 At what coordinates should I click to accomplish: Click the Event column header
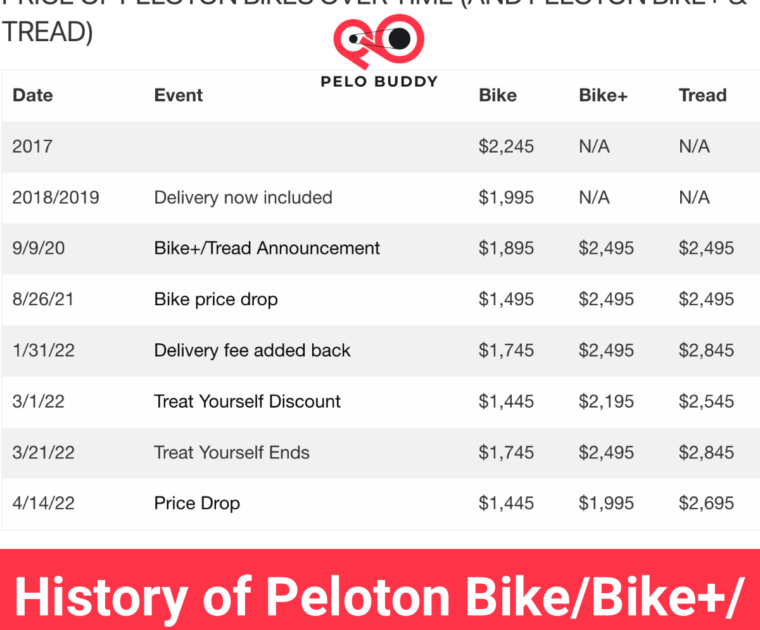(178, 96)
